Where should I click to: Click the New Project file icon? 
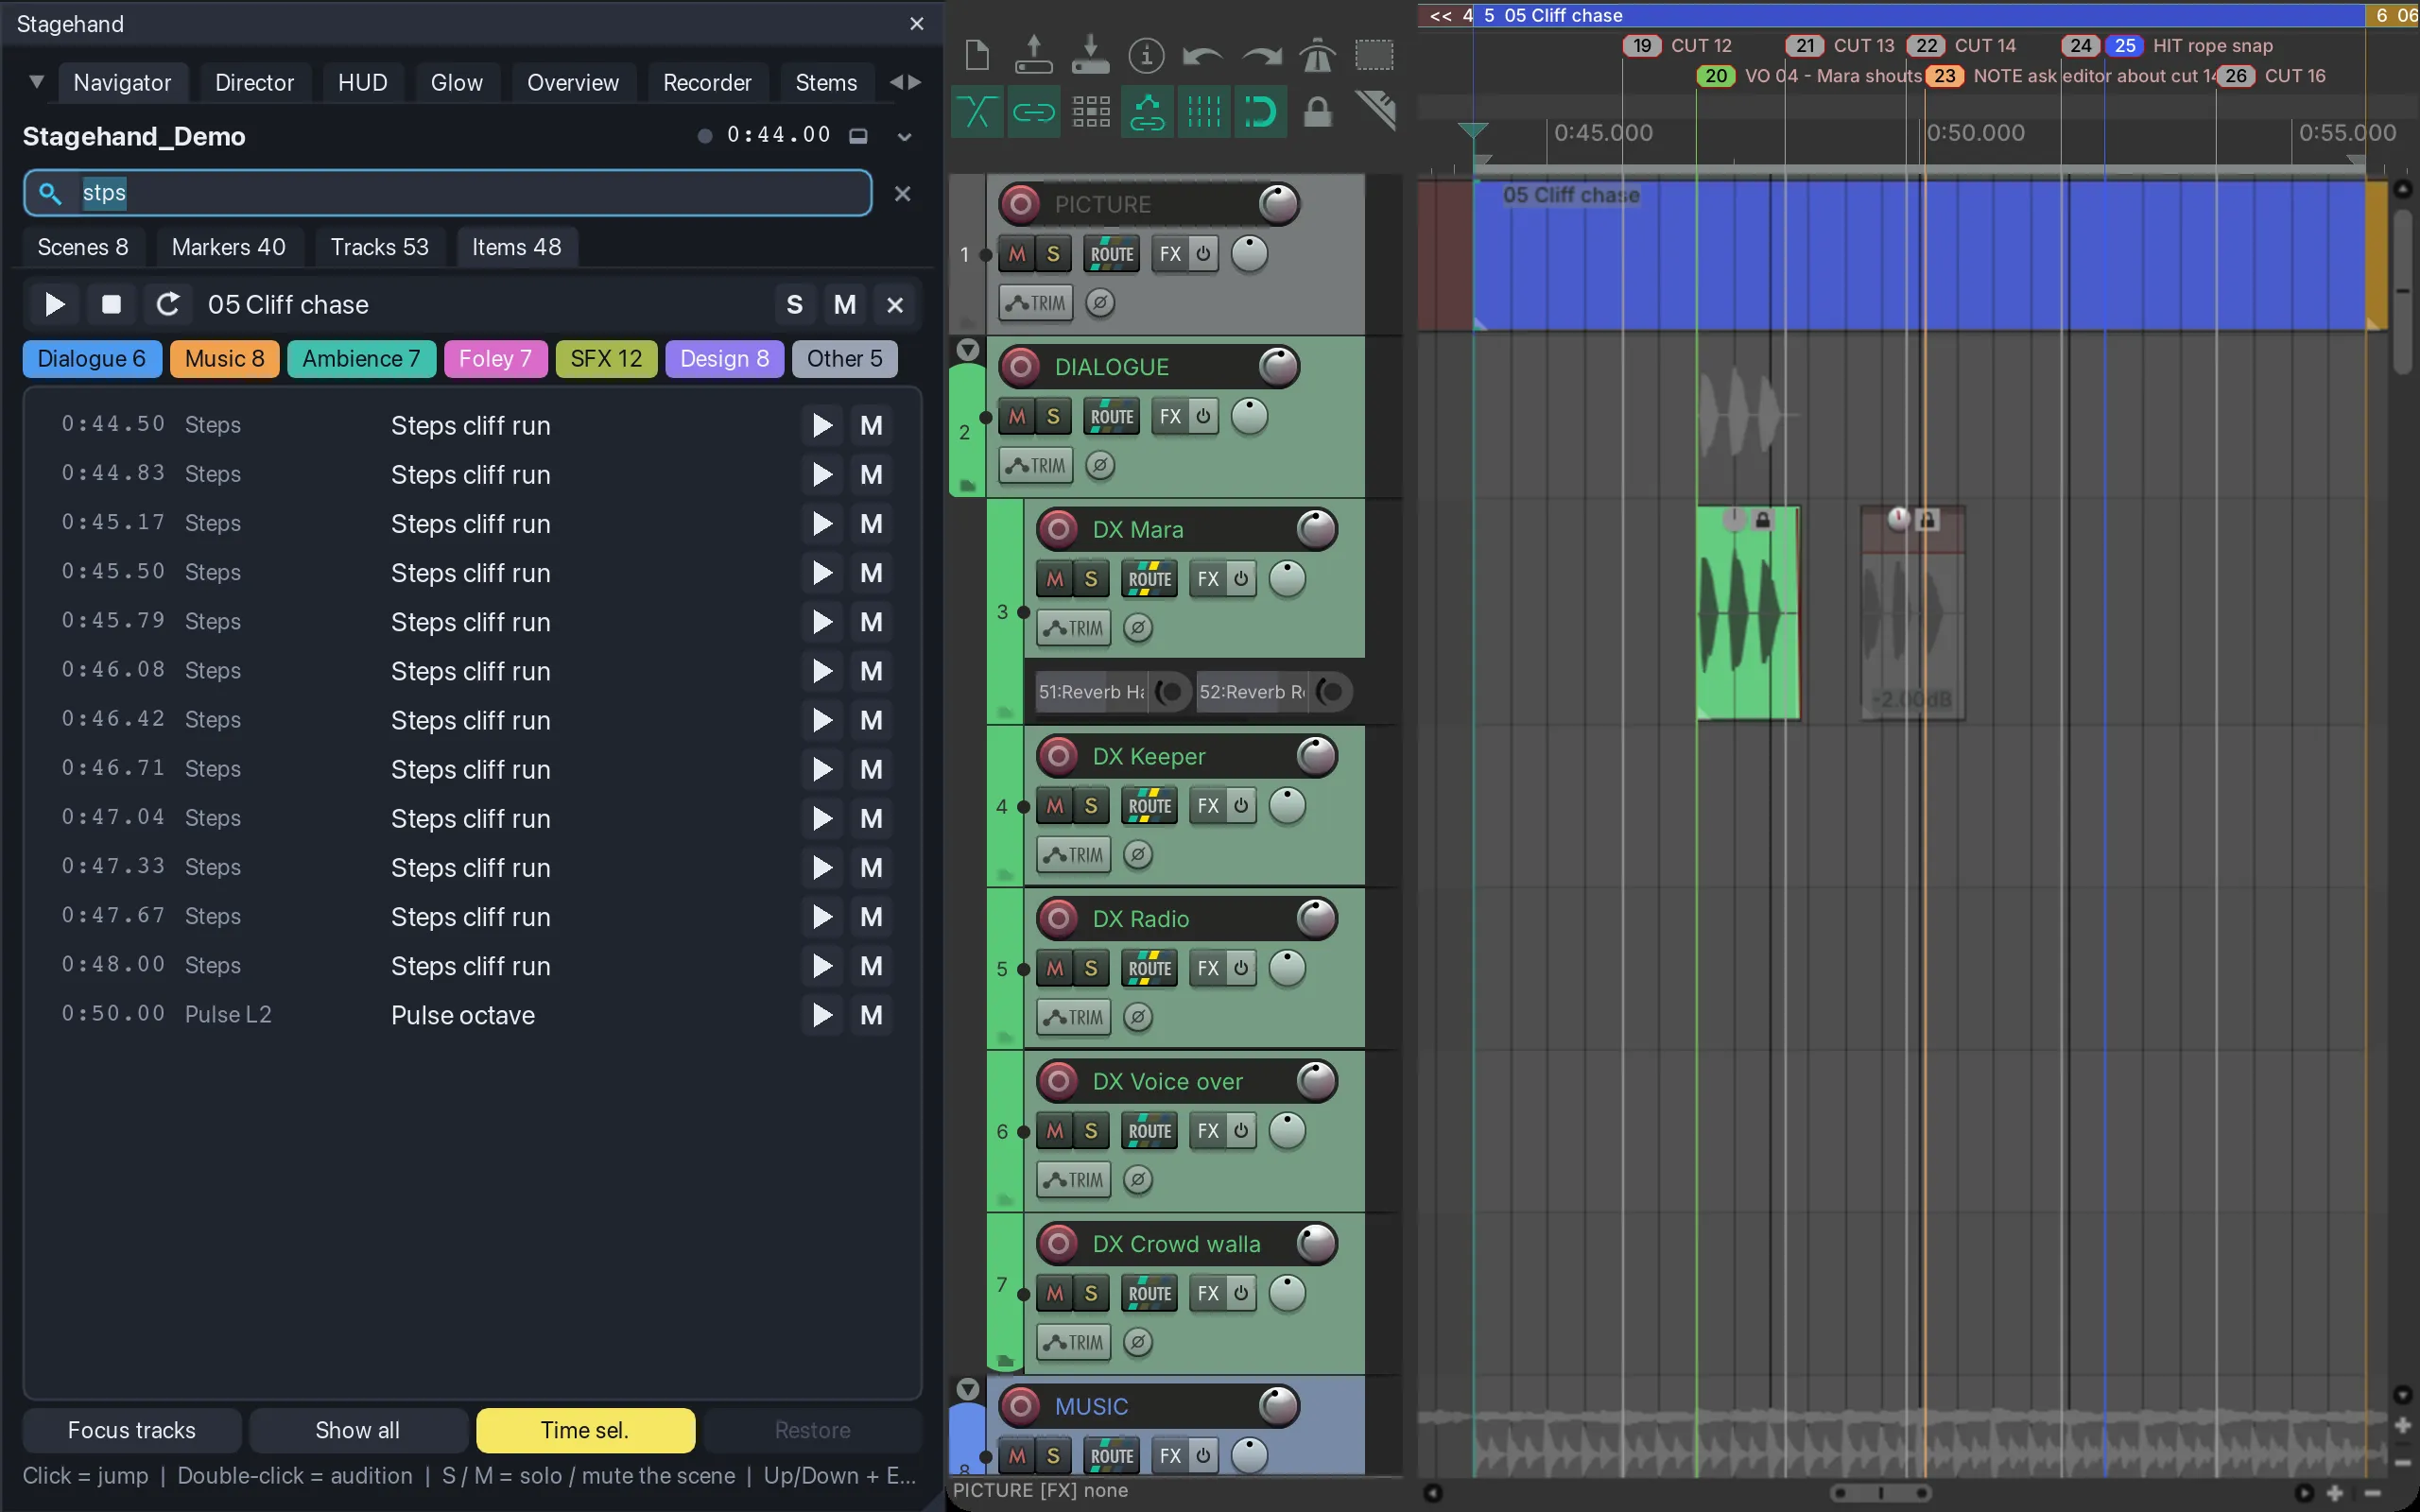pos(977,55)
